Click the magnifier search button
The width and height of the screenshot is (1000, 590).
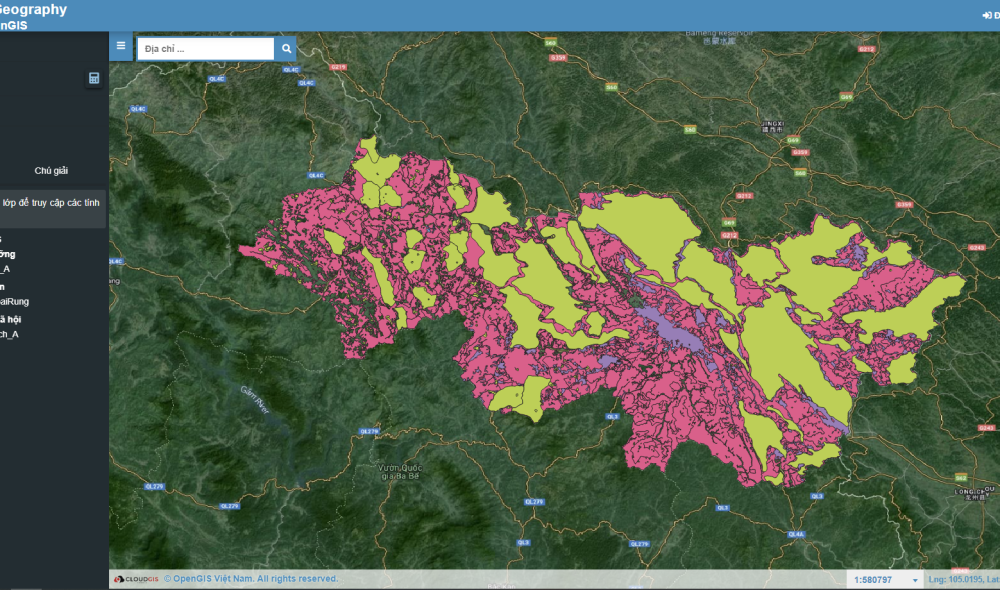[285, 48]
